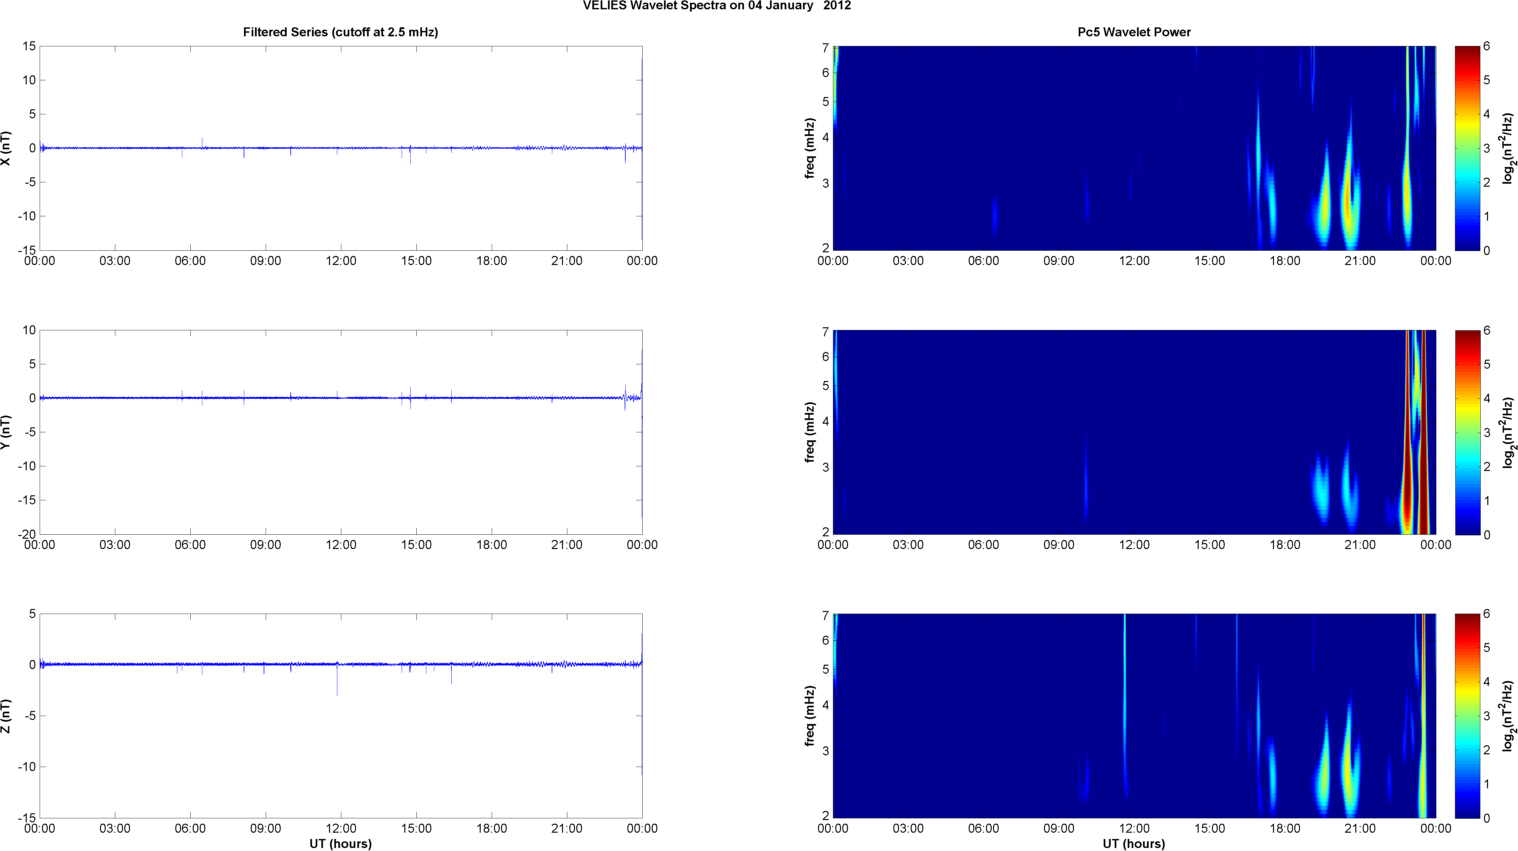The height and width of the screenshot is (851, 1518).
Task: Click the Z component wavelet power spectrogram
Action: click(x=1134, y=716)
